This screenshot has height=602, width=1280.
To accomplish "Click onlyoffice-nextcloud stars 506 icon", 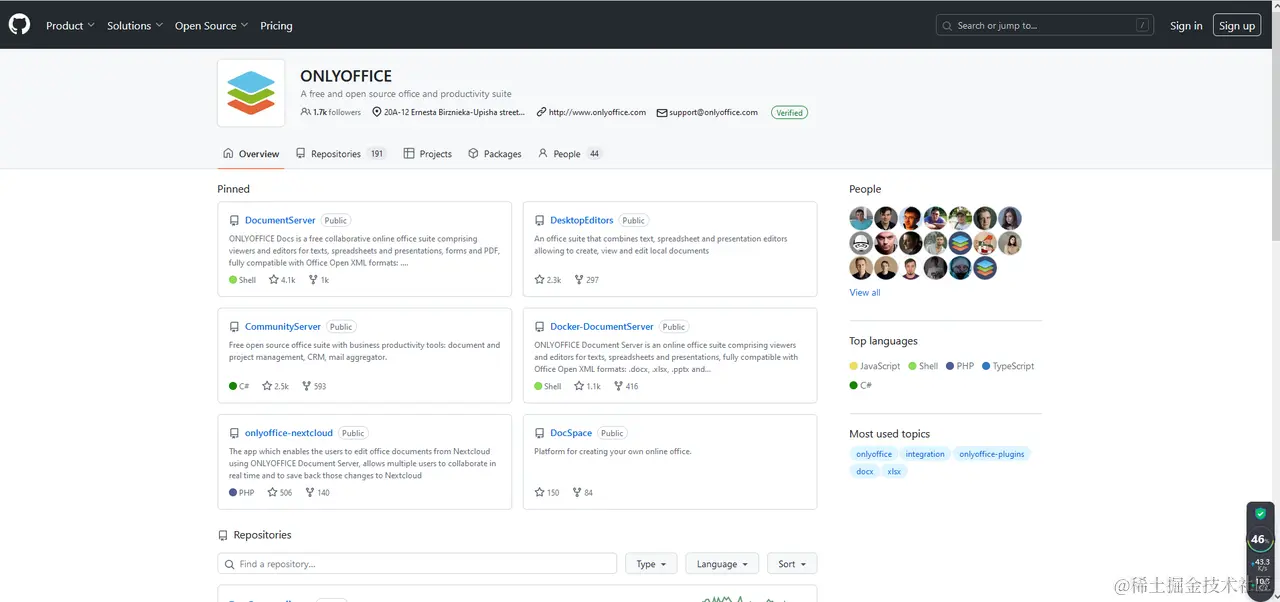I will [272, 492].
